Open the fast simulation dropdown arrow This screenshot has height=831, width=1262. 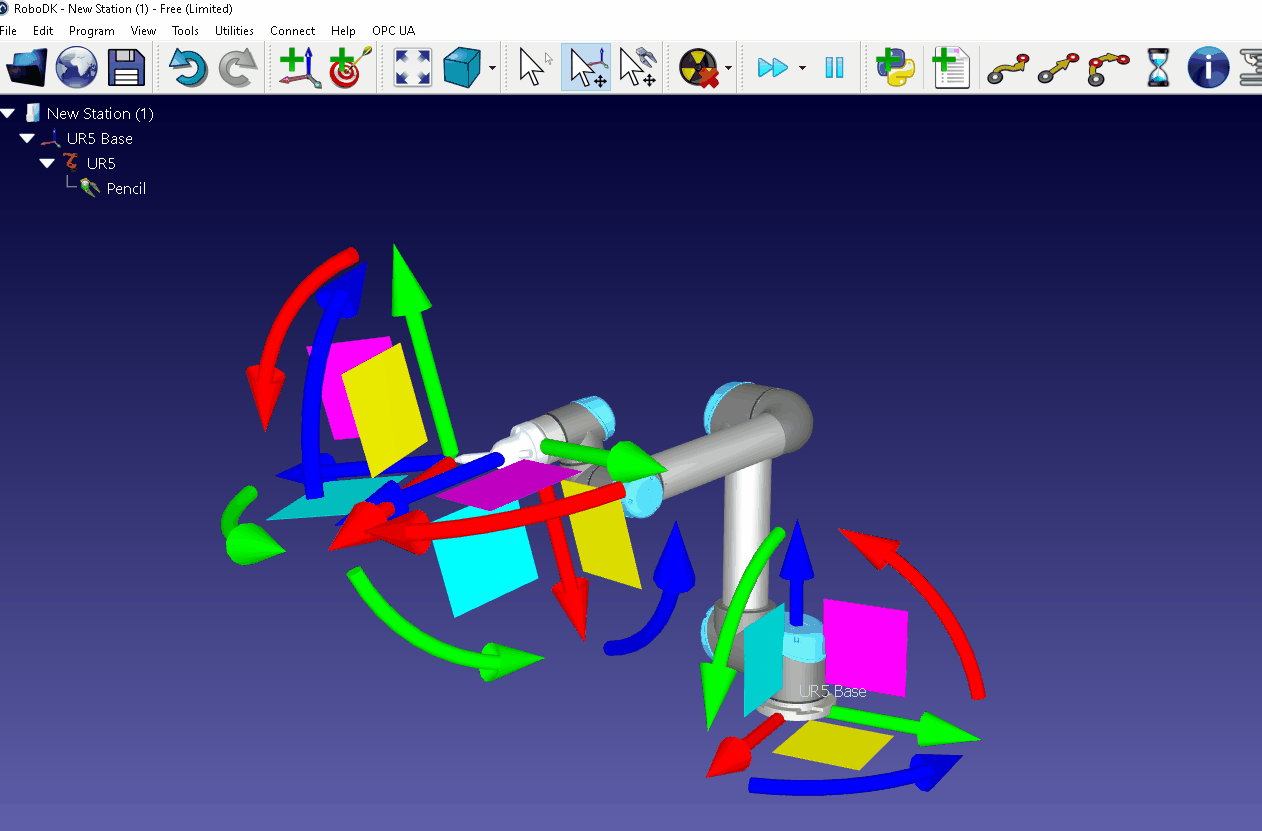[x=802, y=69]
